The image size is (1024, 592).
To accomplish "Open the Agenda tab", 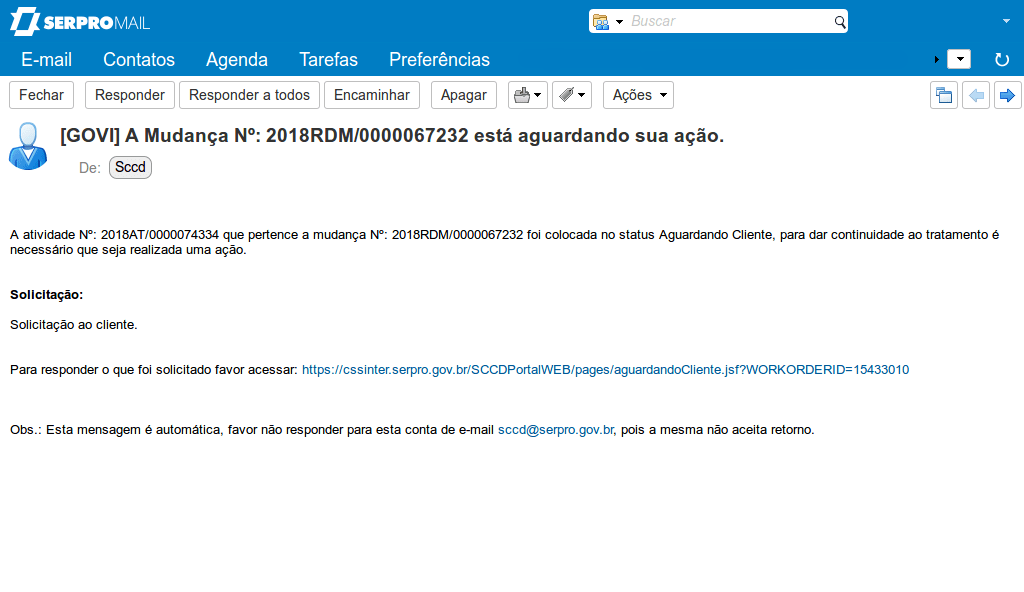I will coord(237,59).
